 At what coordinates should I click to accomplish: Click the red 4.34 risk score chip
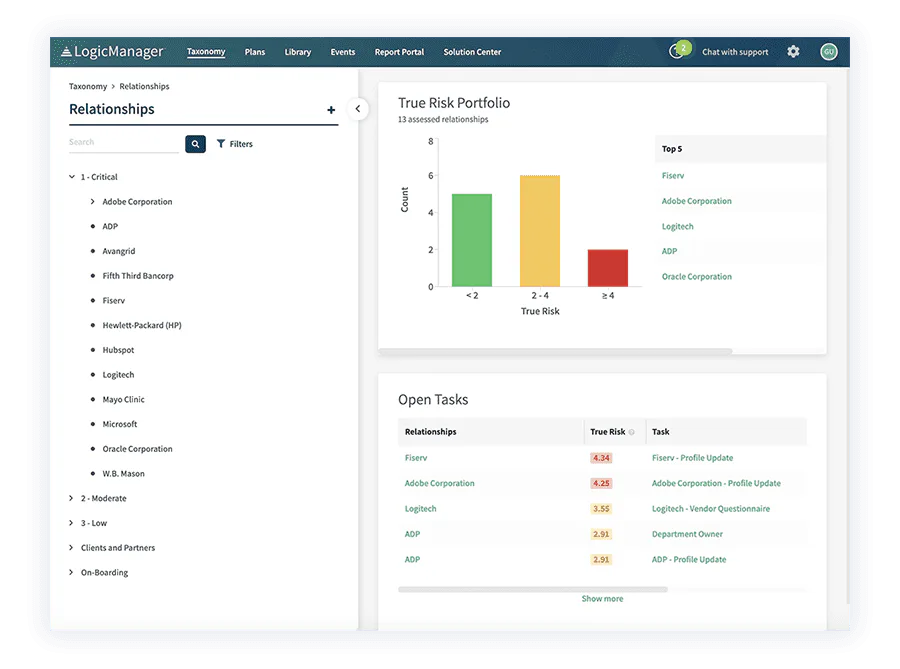[601, 457]
